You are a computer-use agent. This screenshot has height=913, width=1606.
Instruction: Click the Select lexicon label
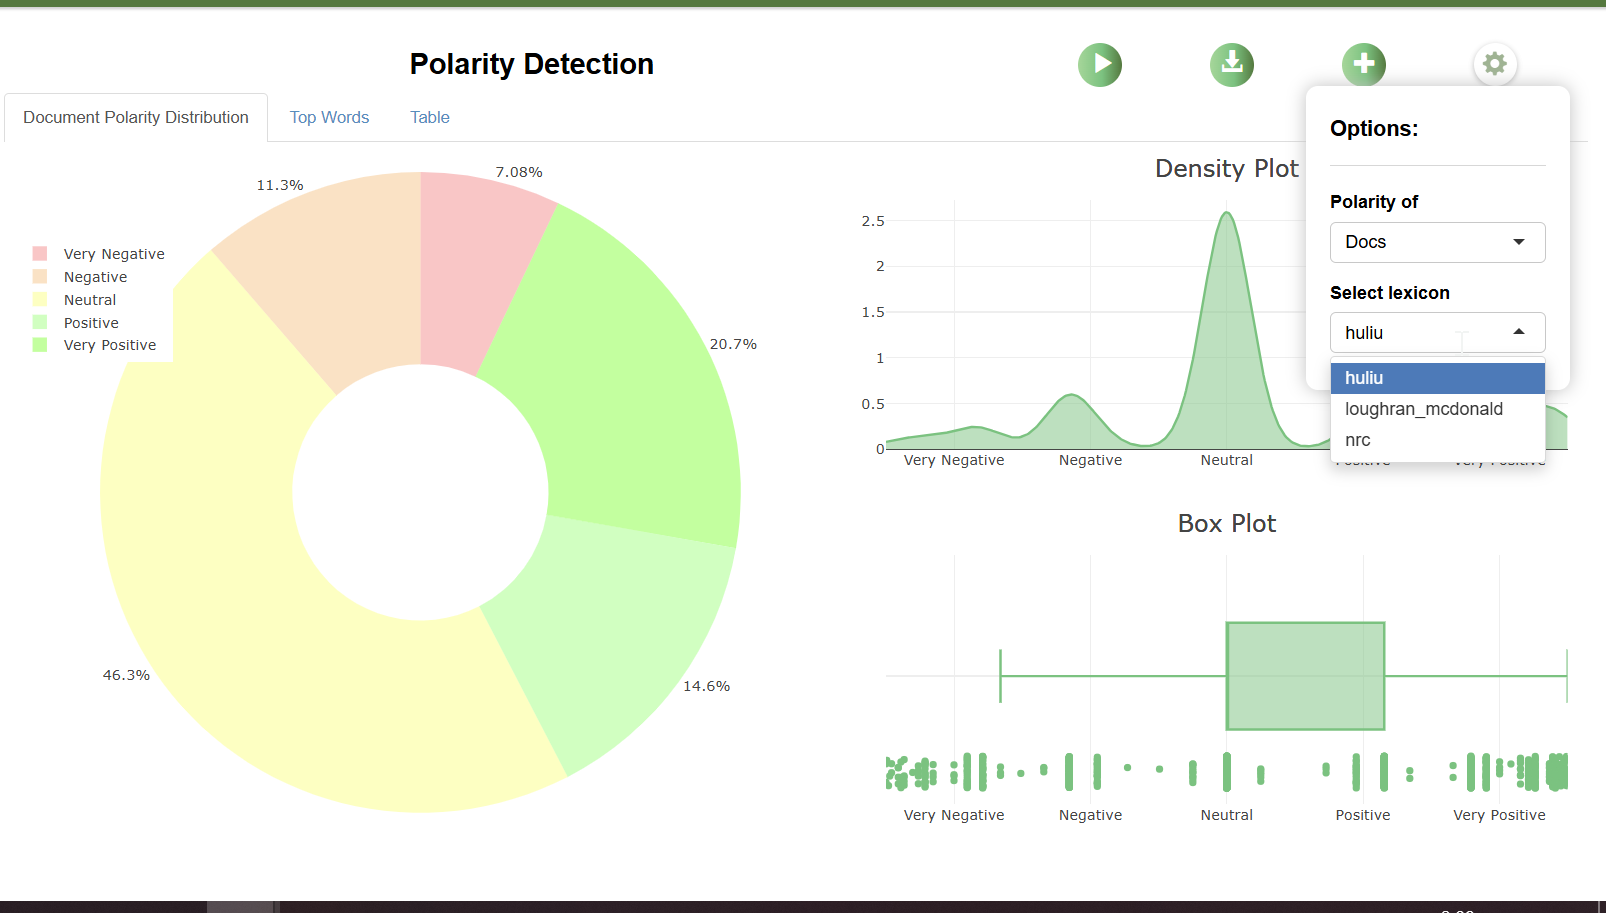pyautogui.click(x=1390, y=293)
